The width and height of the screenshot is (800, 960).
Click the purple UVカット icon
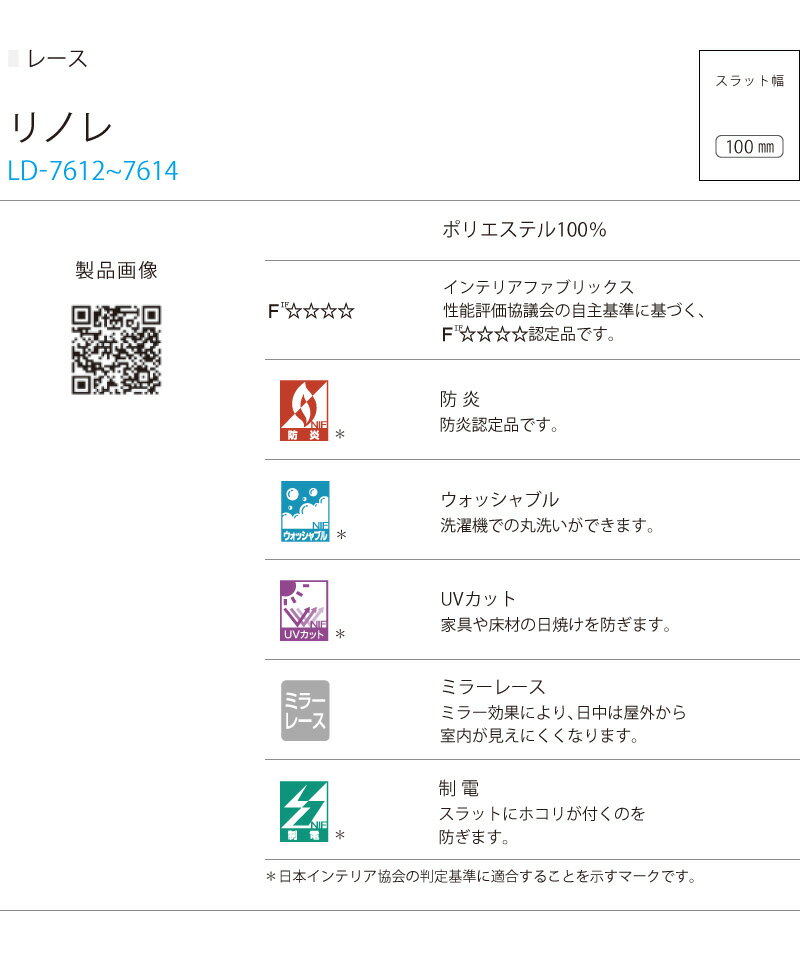305,610
